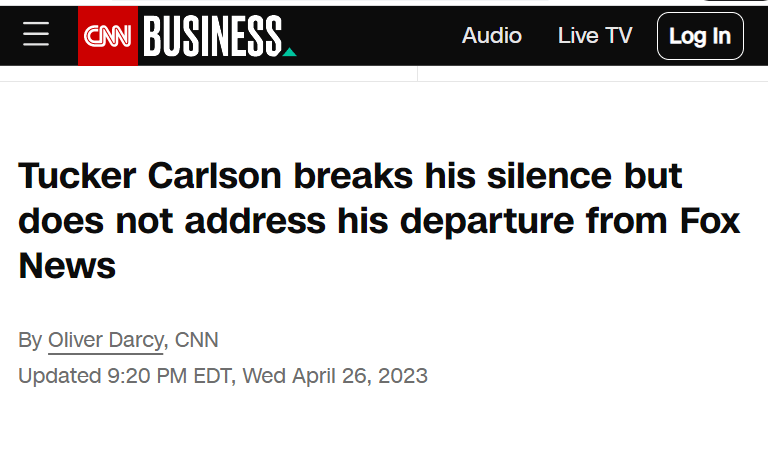Click the red CNN logo
The width and height of the screenshot is (768, 459).
click(x=108, y=37)
